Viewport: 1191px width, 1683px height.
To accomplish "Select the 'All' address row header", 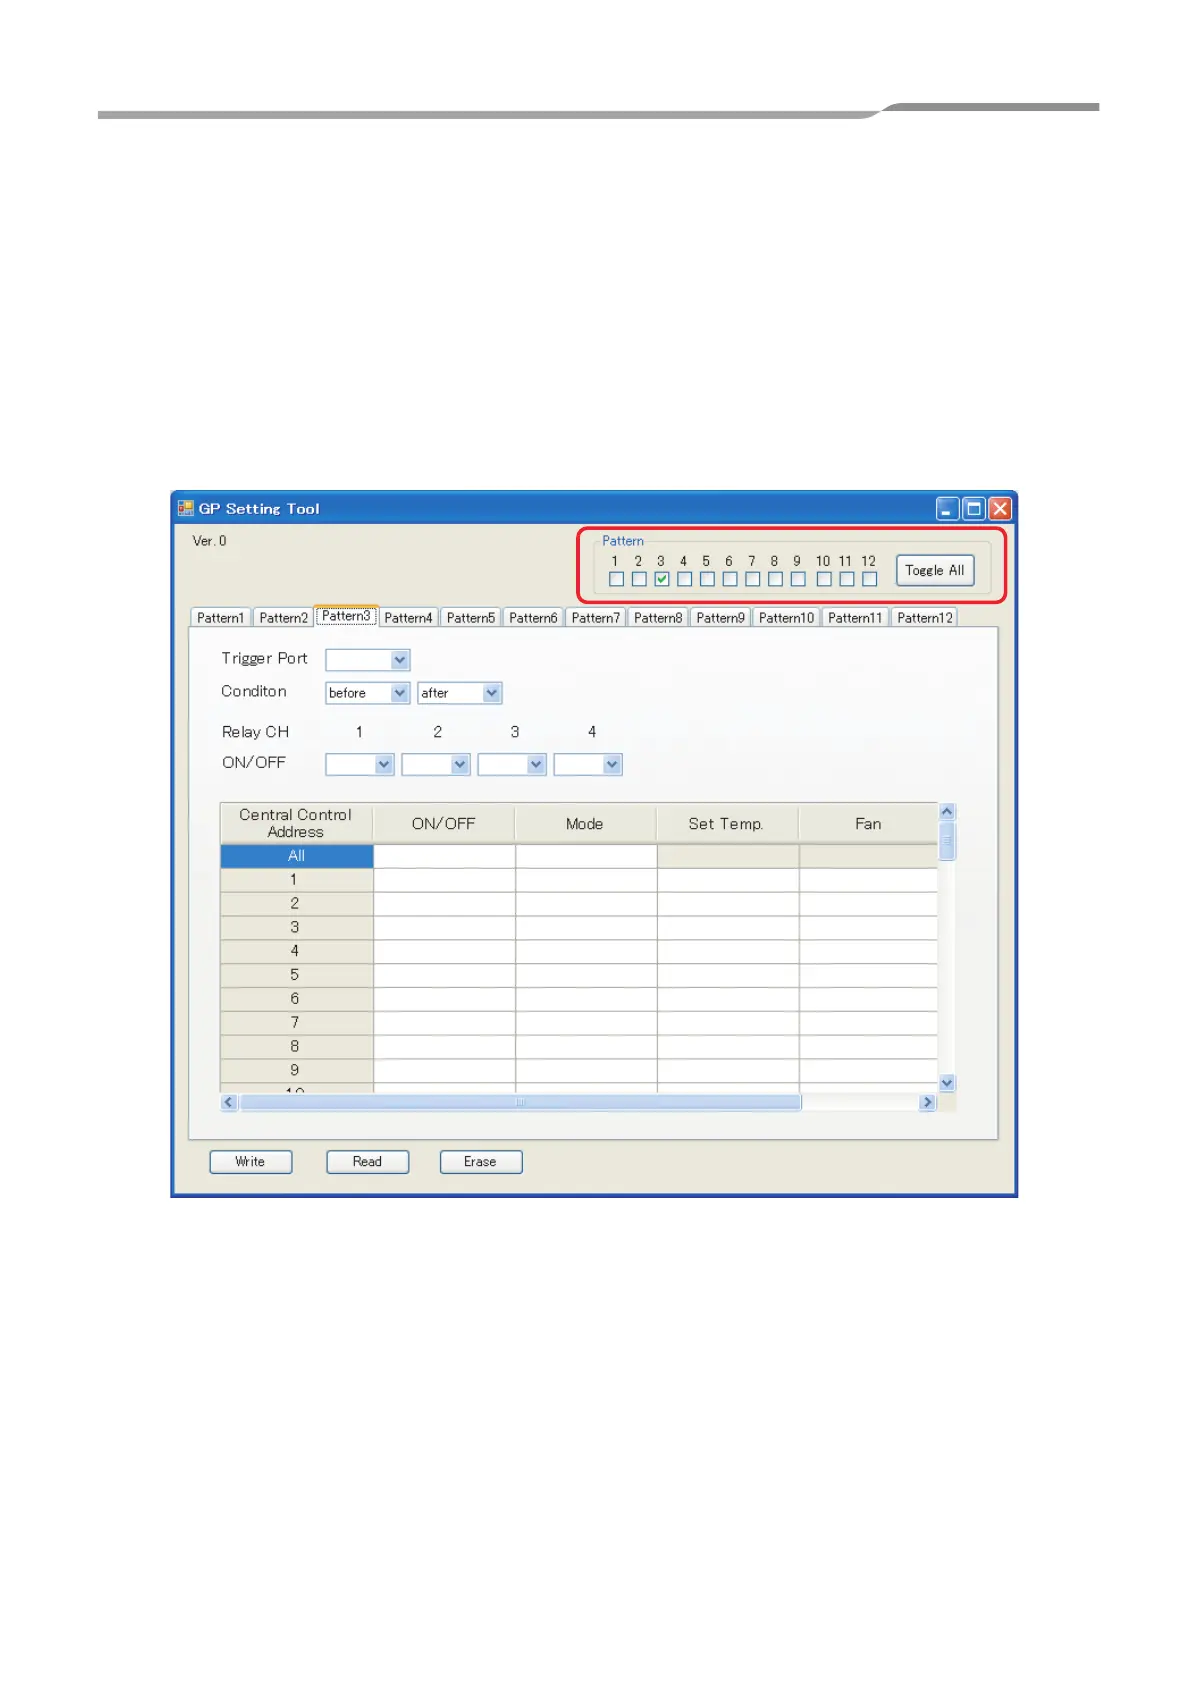I will pyautogui.click(x=297, y=856).
